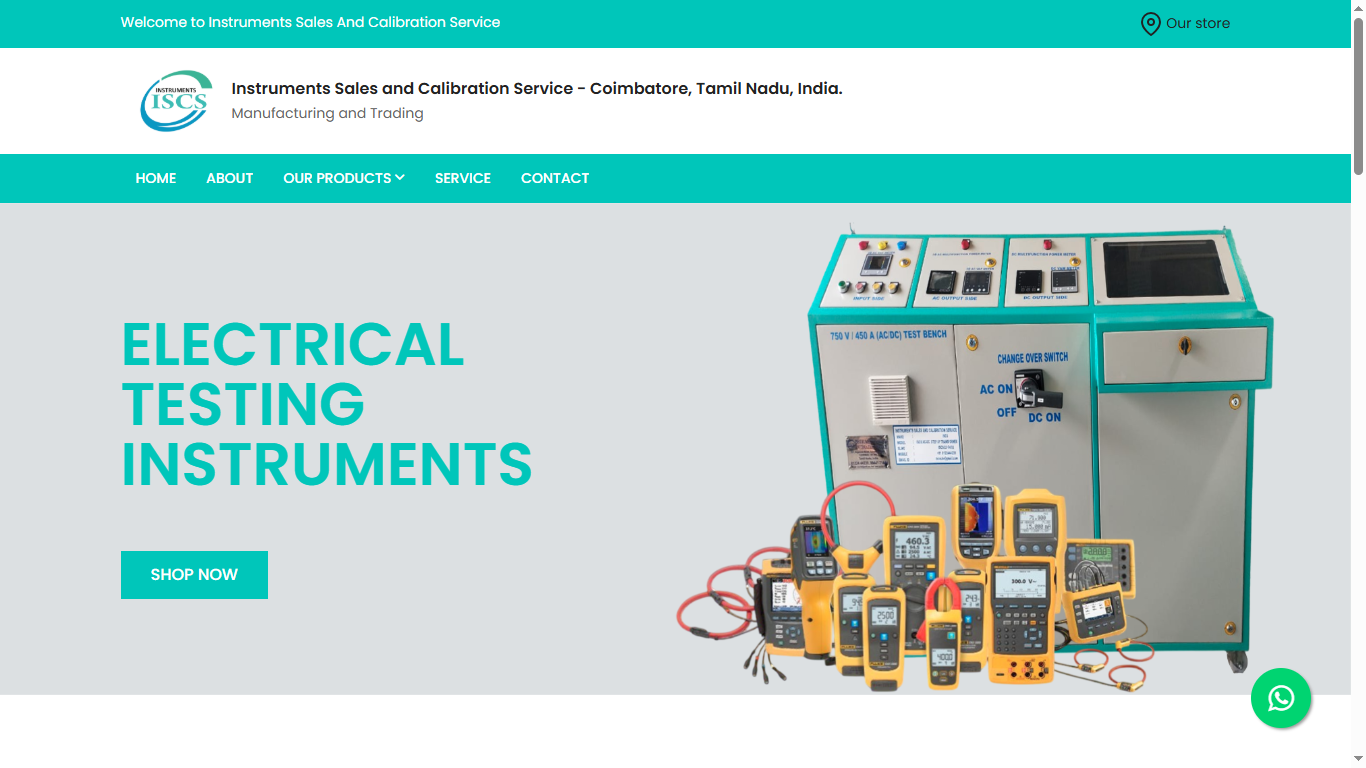Click the ELECTRICAL TESTING INSTRUMENTS heading
The image size is (1366, 768).
tap(326, 405)
